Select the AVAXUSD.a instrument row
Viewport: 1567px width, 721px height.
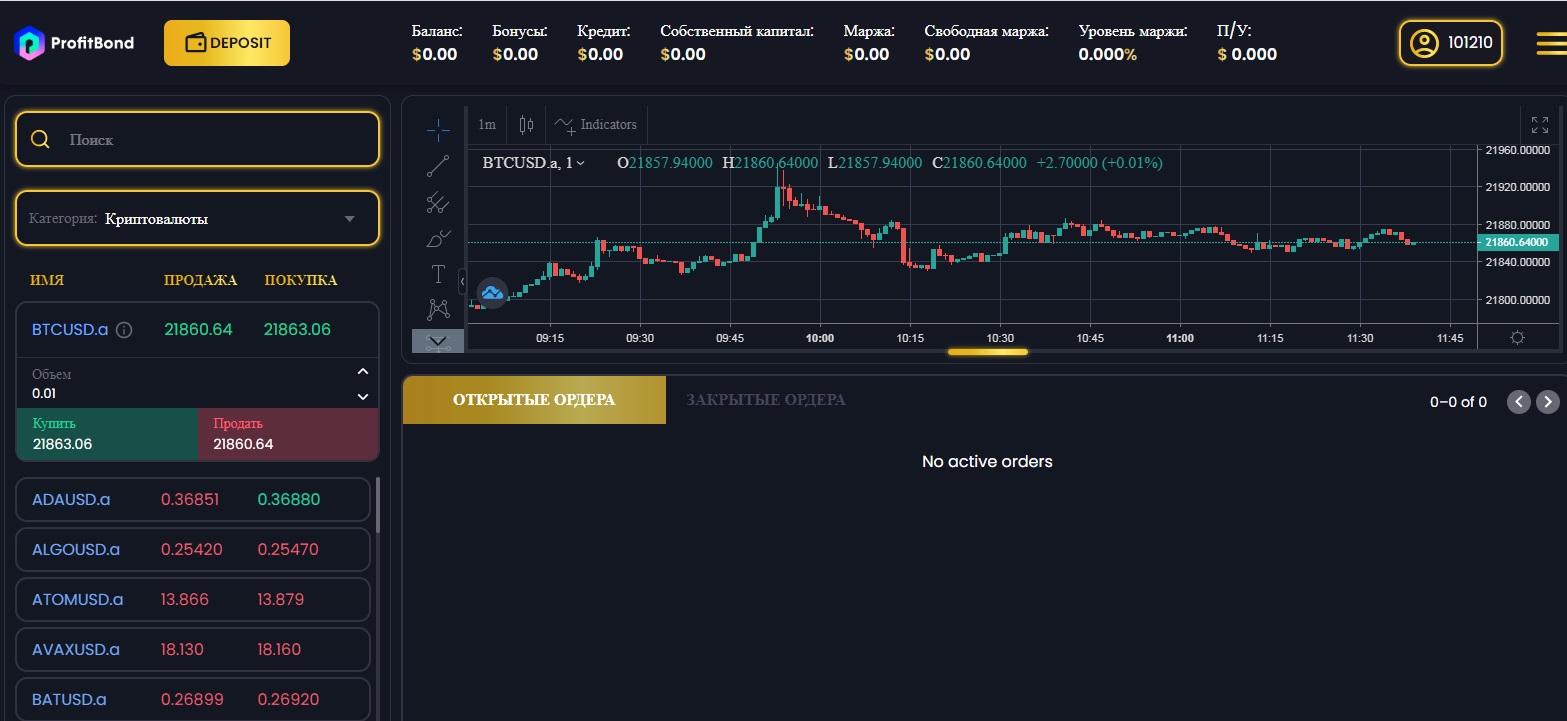coord(193,649)
